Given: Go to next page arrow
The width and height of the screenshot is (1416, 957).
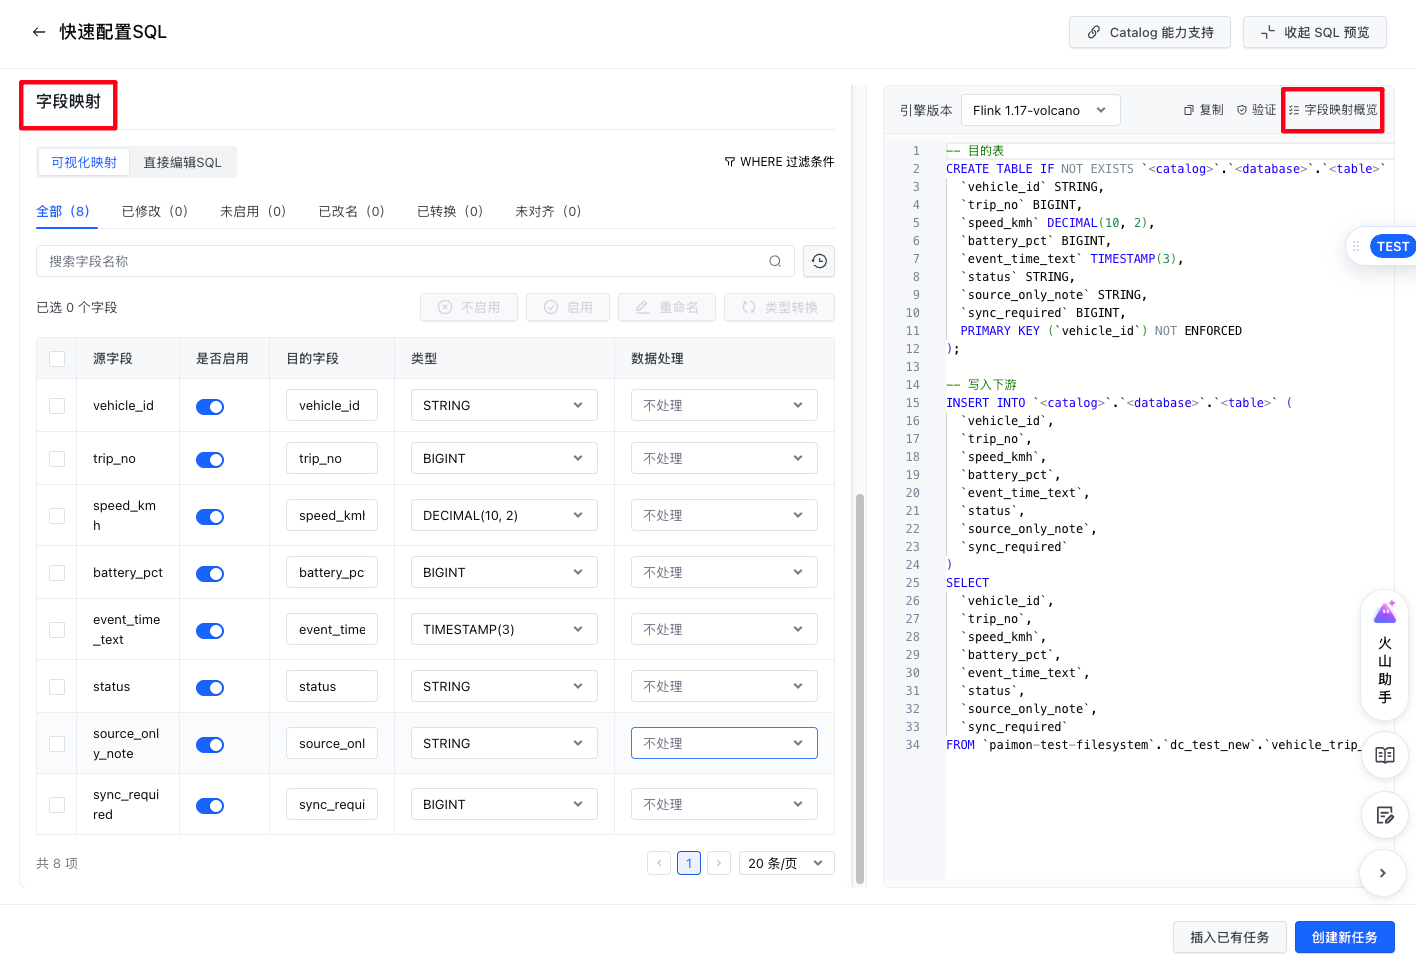Looking at the screenshot, I should coord(719,863).
